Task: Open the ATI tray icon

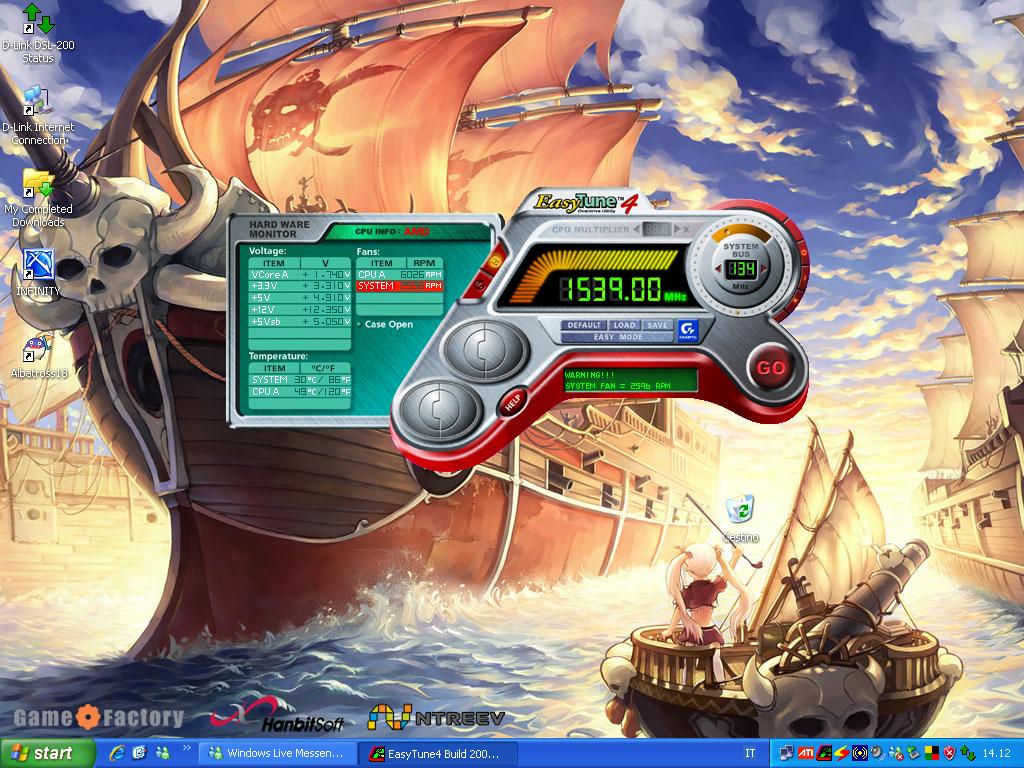Action: click(x=806, y=753)
